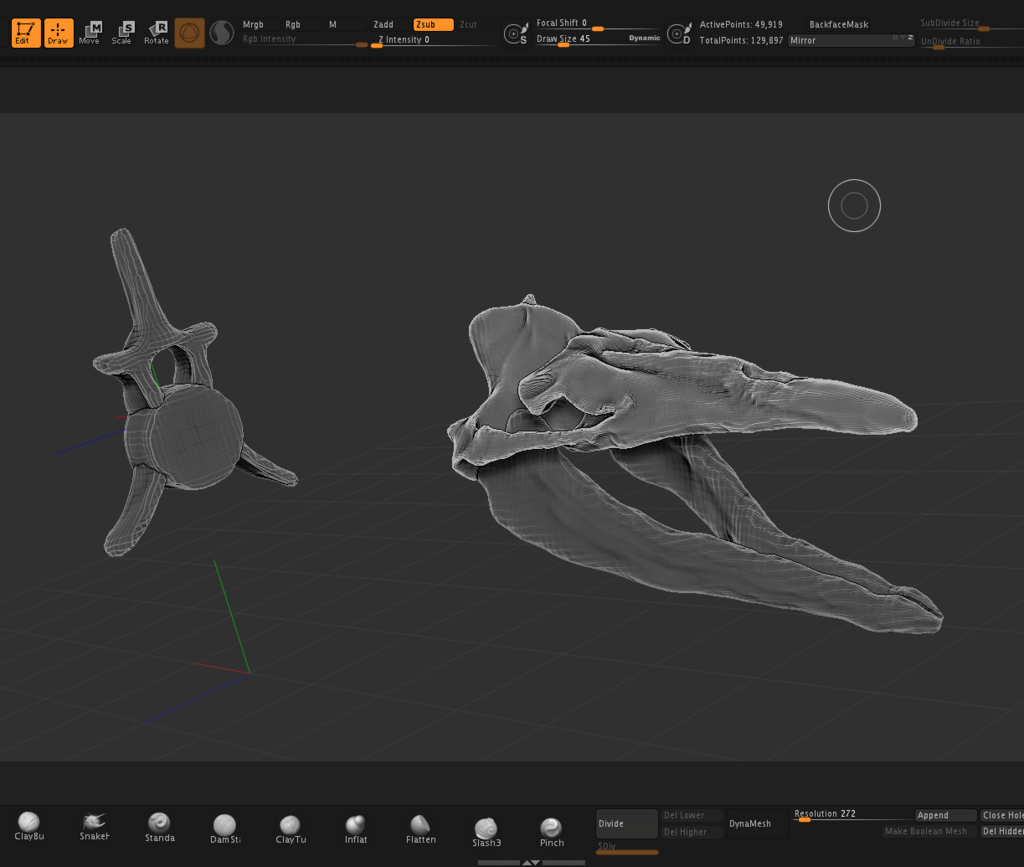Click the TotalPoints count text
Screen dimensions: 1024x867
741,40
